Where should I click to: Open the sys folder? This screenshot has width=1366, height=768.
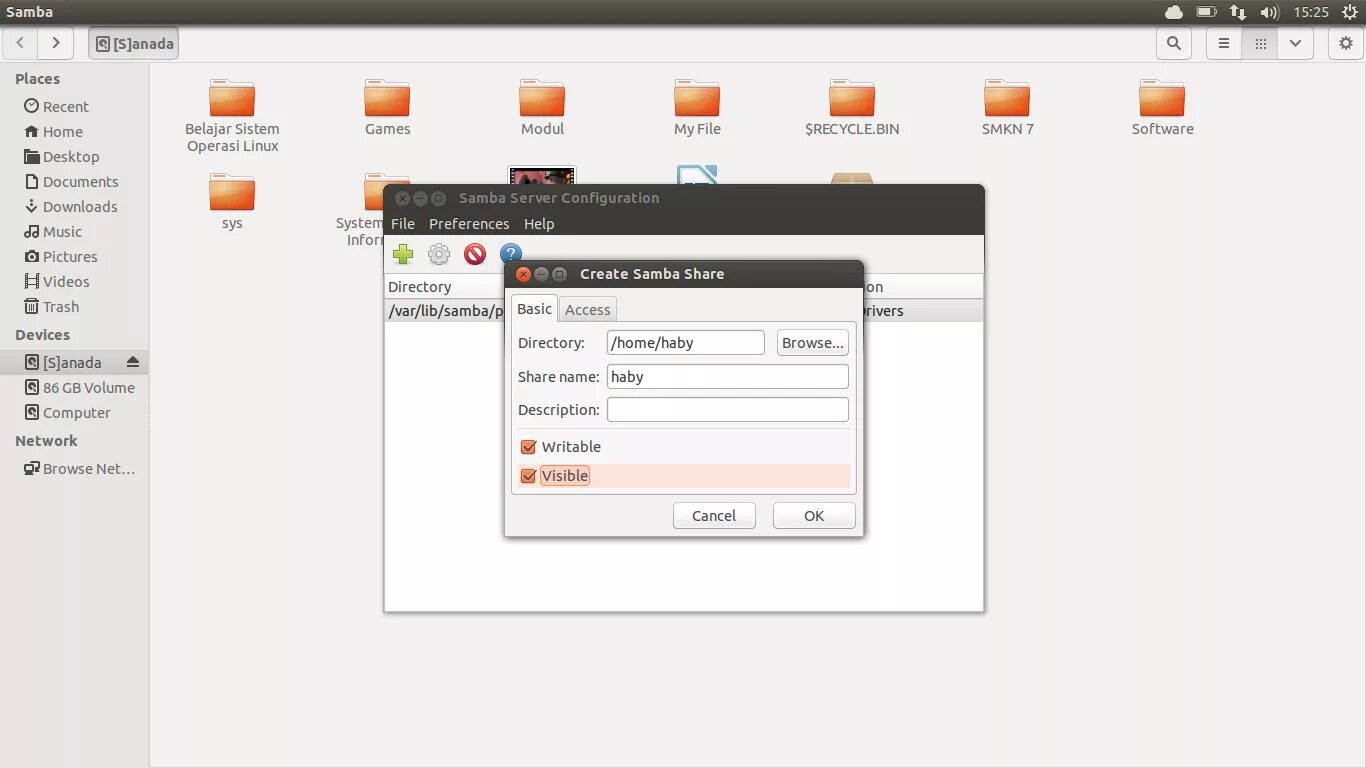tap(232, 202)
